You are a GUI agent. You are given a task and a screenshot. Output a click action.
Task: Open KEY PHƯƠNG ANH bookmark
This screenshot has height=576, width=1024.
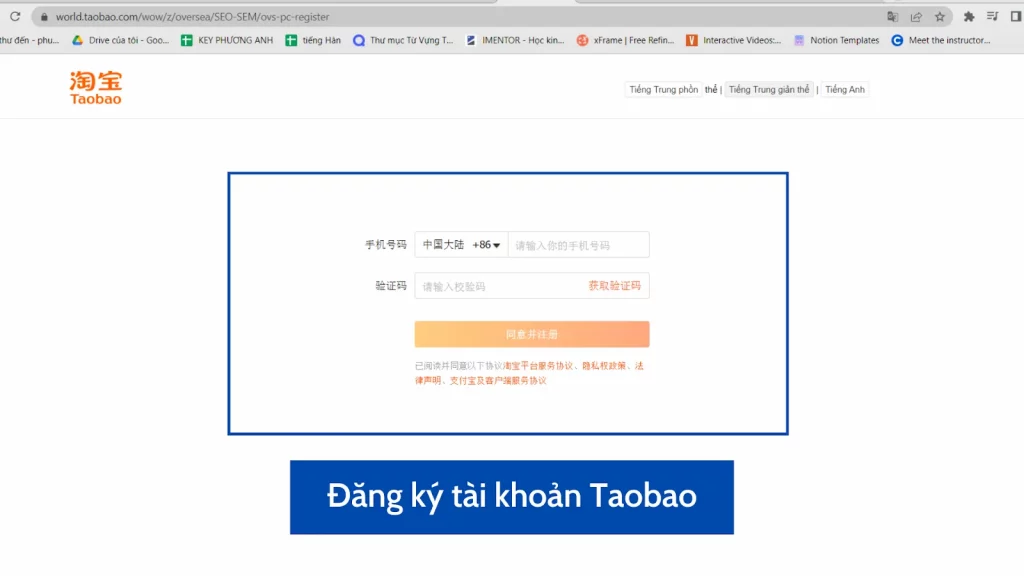[x=227, y=40]
